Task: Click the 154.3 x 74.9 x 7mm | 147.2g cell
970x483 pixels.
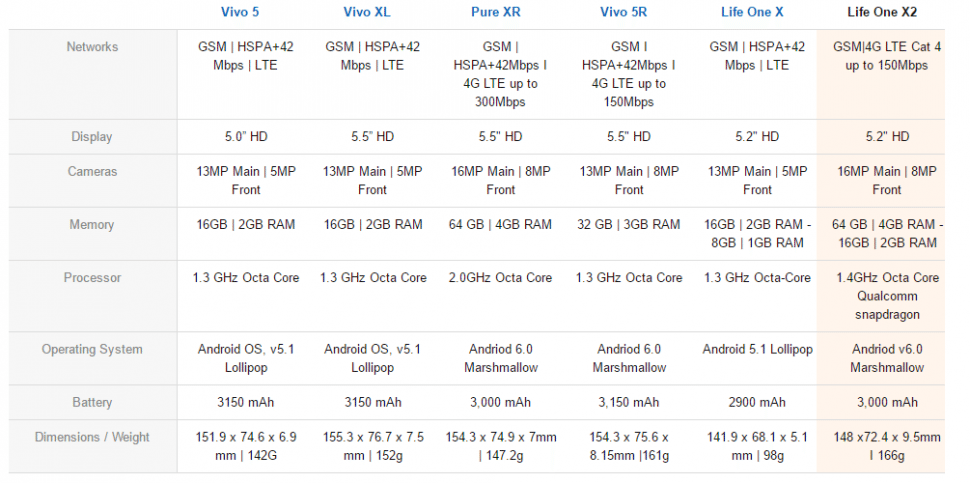Action: [x=500, y=447]
